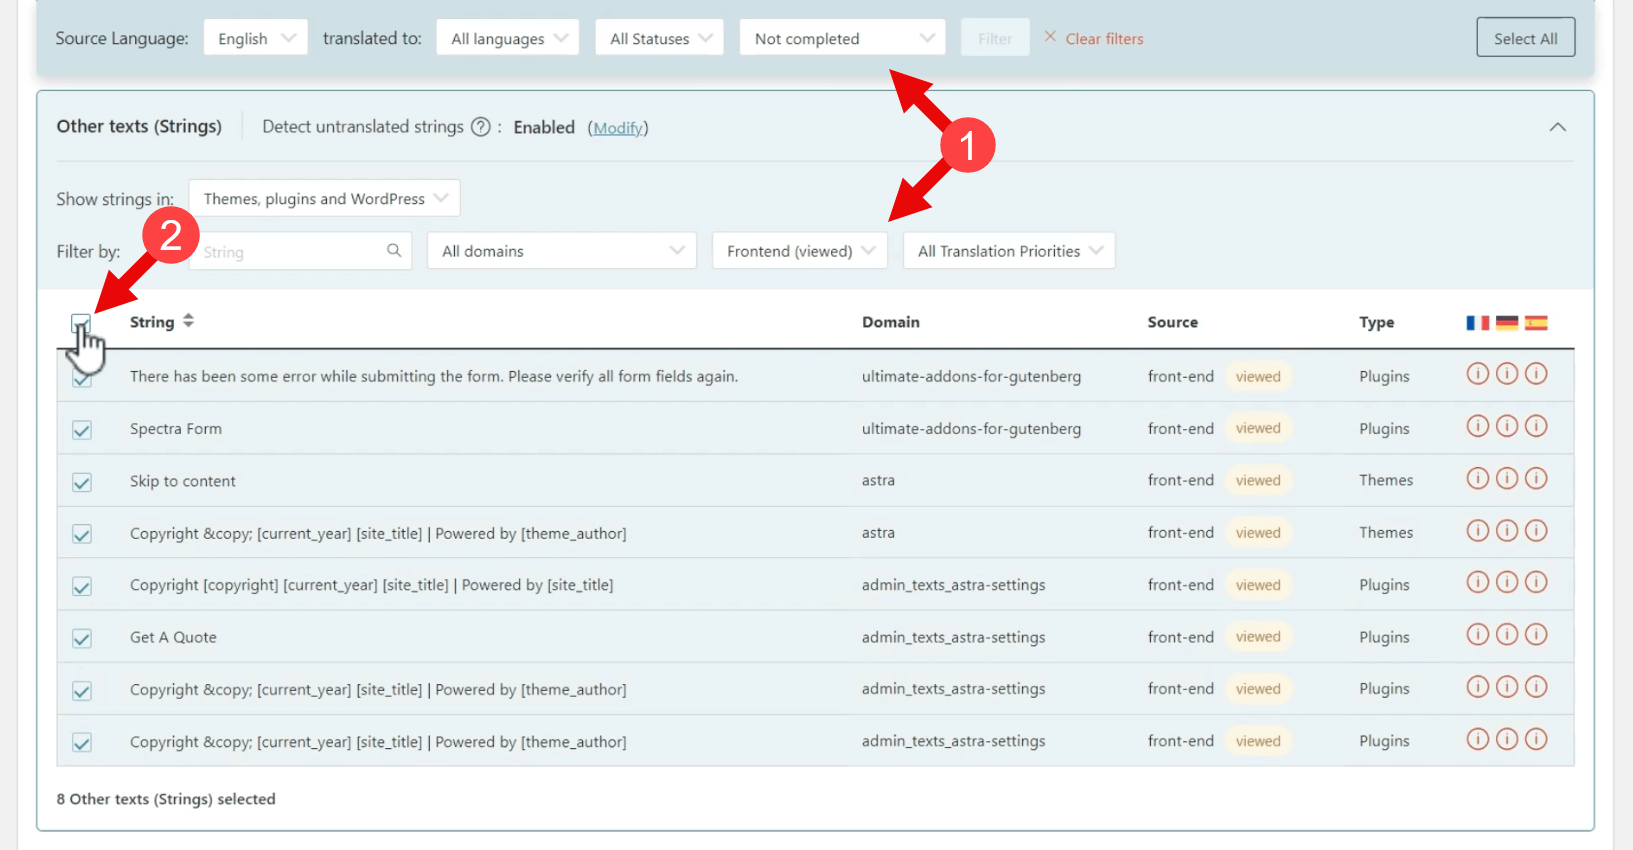This screenshot has height=850, width=1633.
Task: Click Spanish status icon for 'Get A Quote'
Action: tap(1536, 634)
